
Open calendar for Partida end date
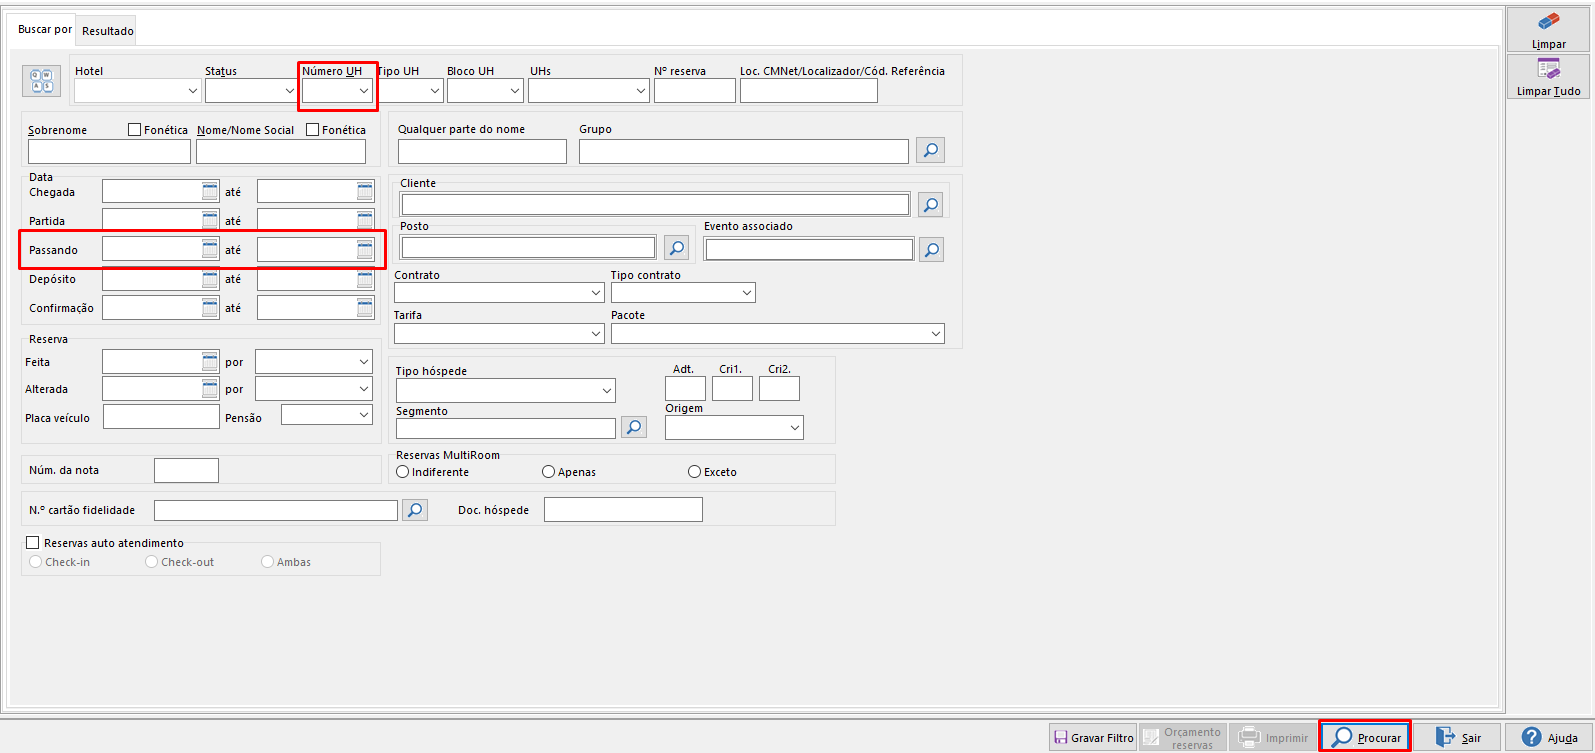[365, 220]
